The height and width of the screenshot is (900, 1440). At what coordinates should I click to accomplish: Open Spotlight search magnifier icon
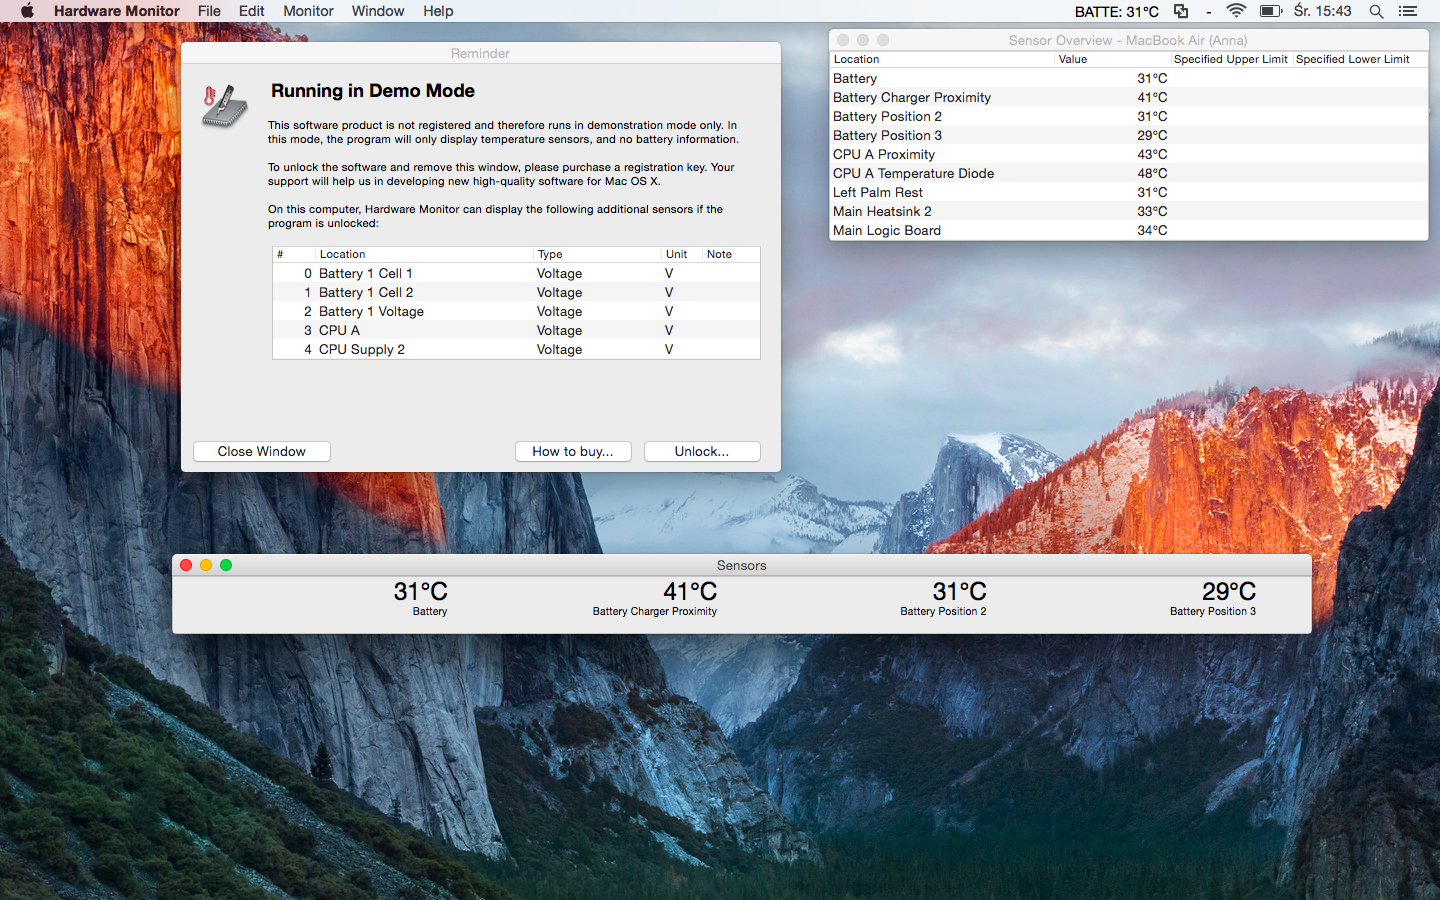click(1376, 11)
